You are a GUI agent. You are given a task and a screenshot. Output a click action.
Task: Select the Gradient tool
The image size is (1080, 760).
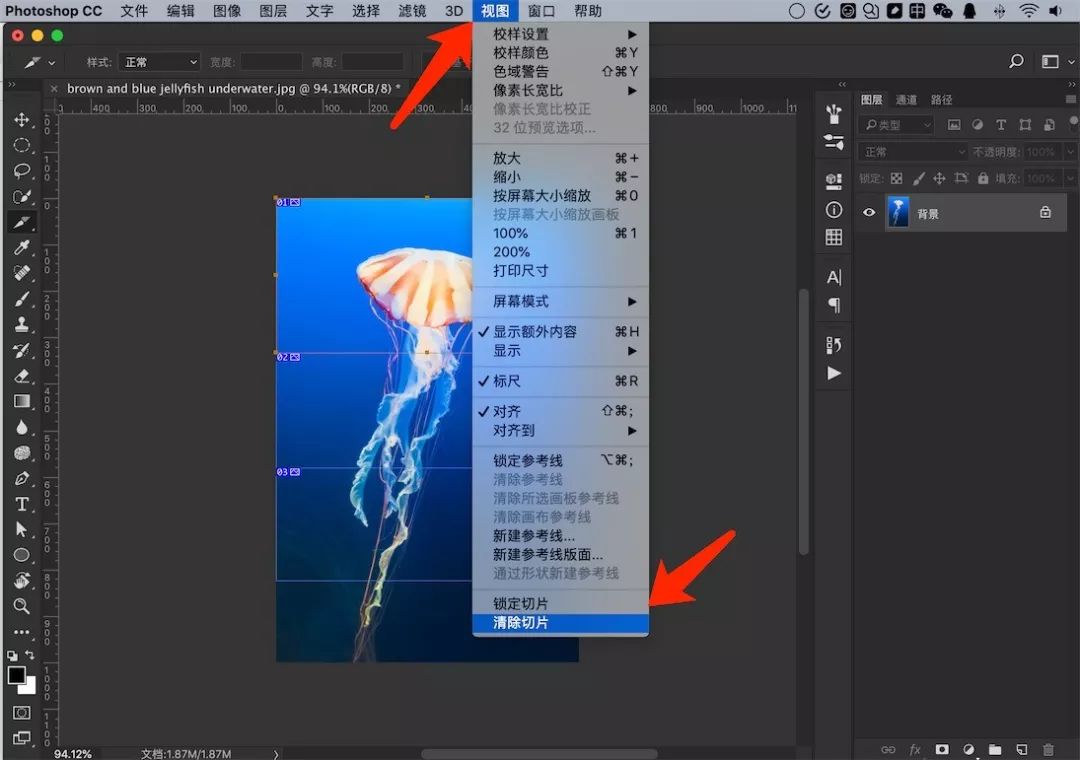pyautogui.click(x=22, y=402)
